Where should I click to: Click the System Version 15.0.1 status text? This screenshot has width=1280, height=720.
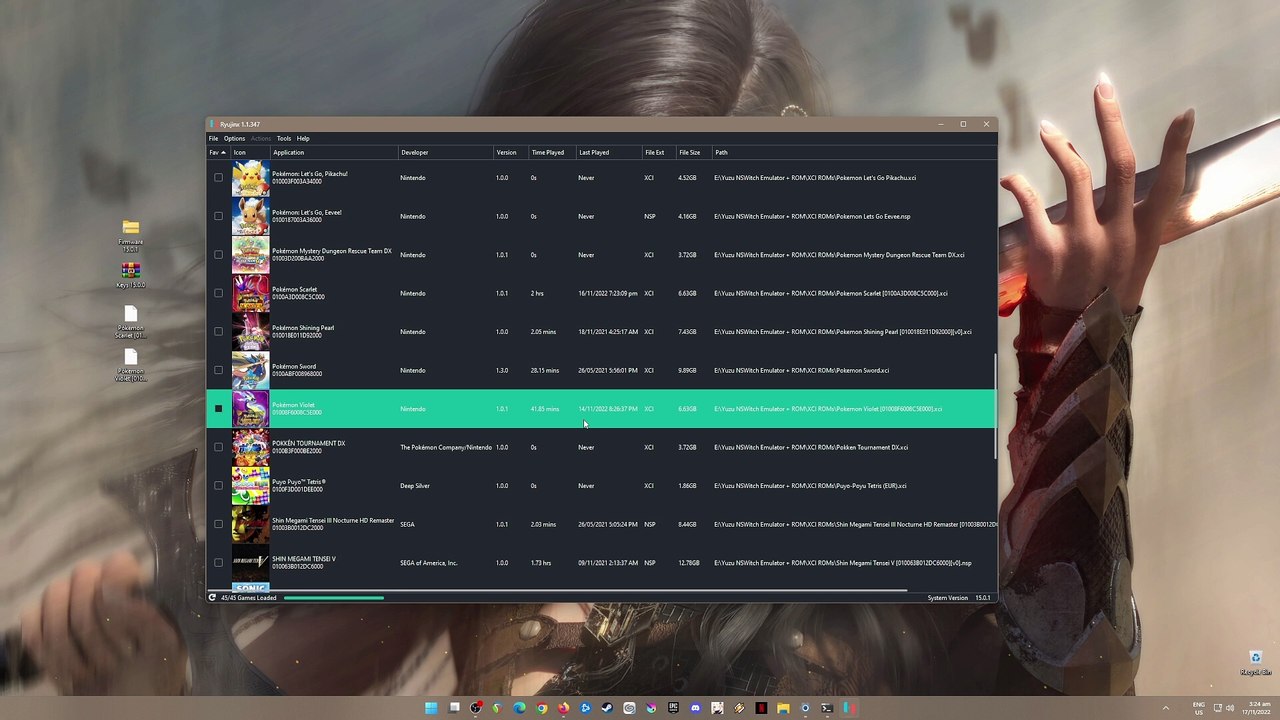pyautogui.click(x=959, y=598)
